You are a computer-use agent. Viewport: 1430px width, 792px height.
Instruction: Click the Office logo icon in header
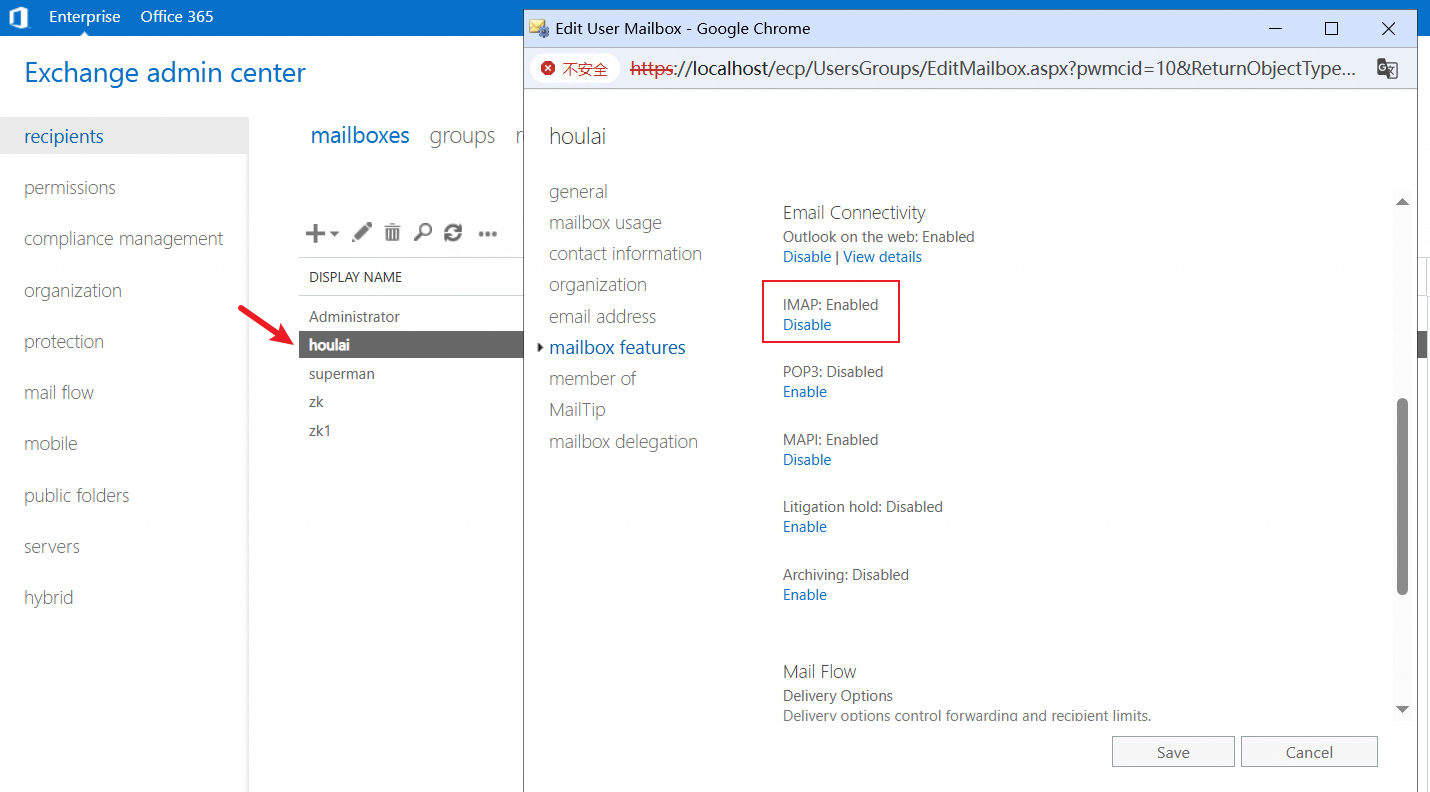coord(19,17)
